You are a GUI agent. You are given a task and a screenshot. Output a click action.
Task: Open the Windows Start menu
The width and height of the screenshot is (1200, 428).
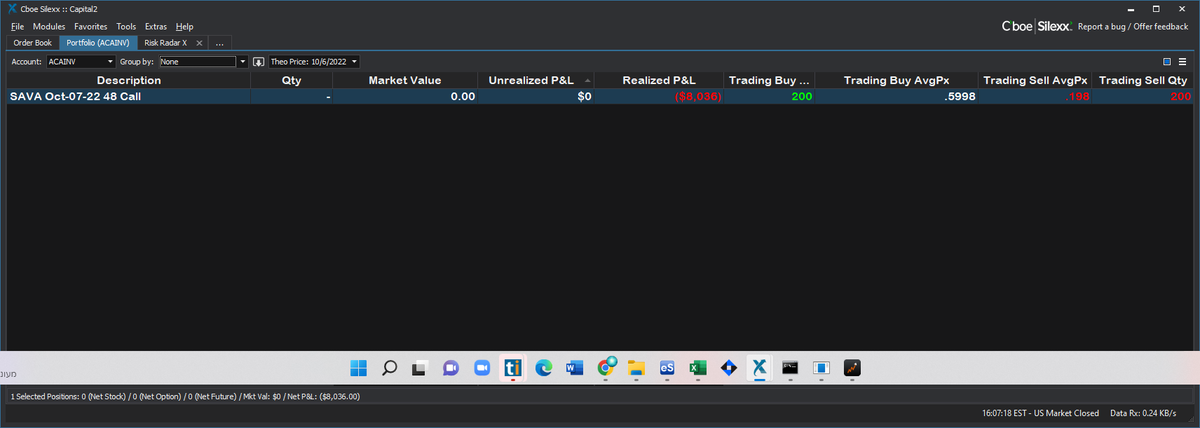click(x=359, y=368)
